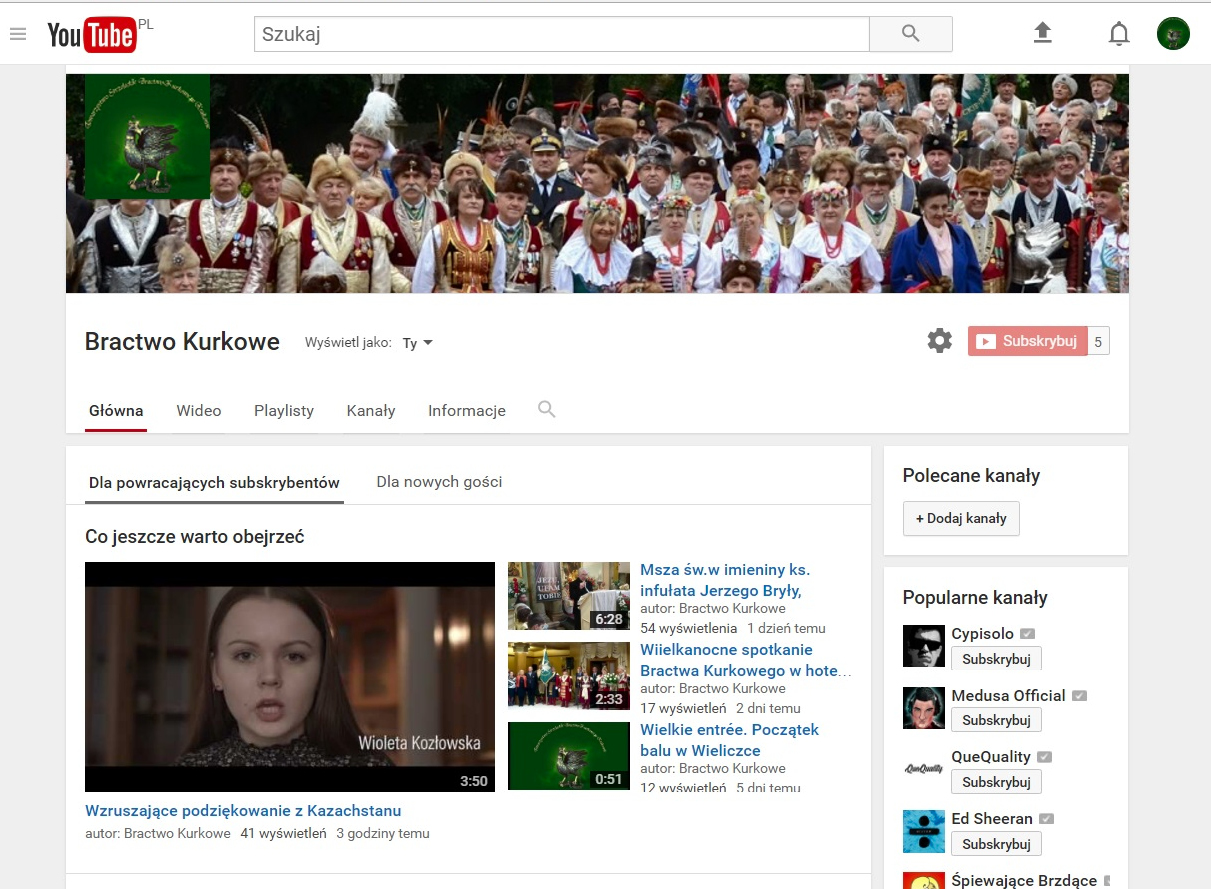Viewport: 1211px width, 889px height.
Task: Click the Medusa Official channel avatar
Action: 924,708
